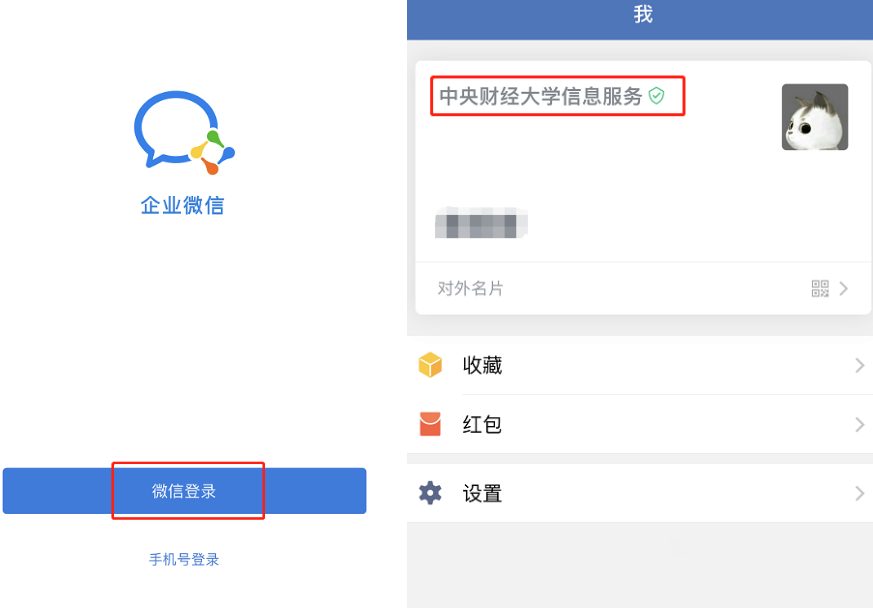Viewport: 873px width, 609px height.
Task: Open the 设置 gear icon
Action: (x=430, y=493)
